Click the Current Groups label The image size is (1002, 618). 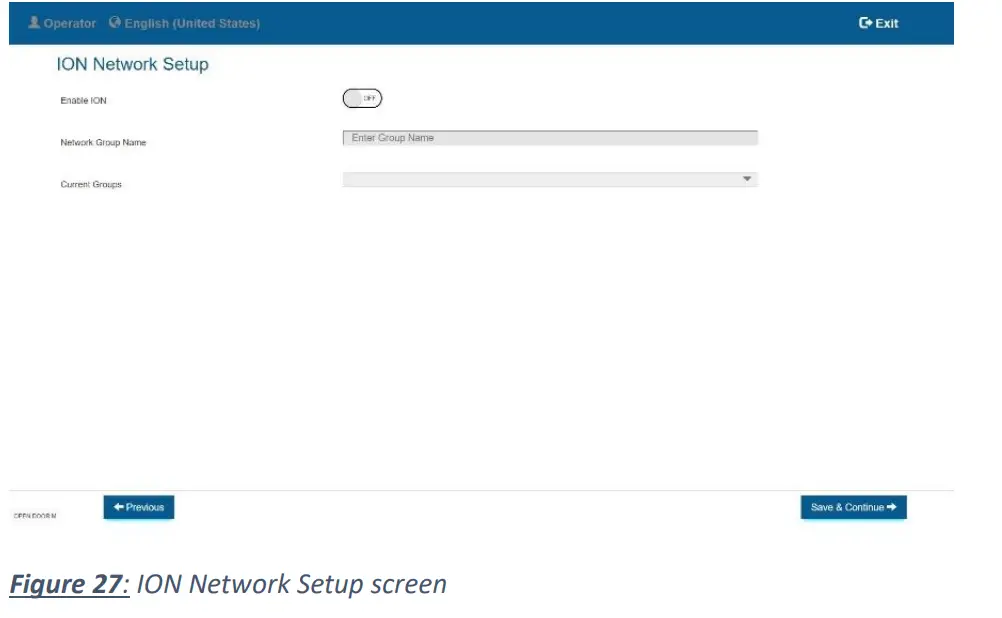click(91, 185)
